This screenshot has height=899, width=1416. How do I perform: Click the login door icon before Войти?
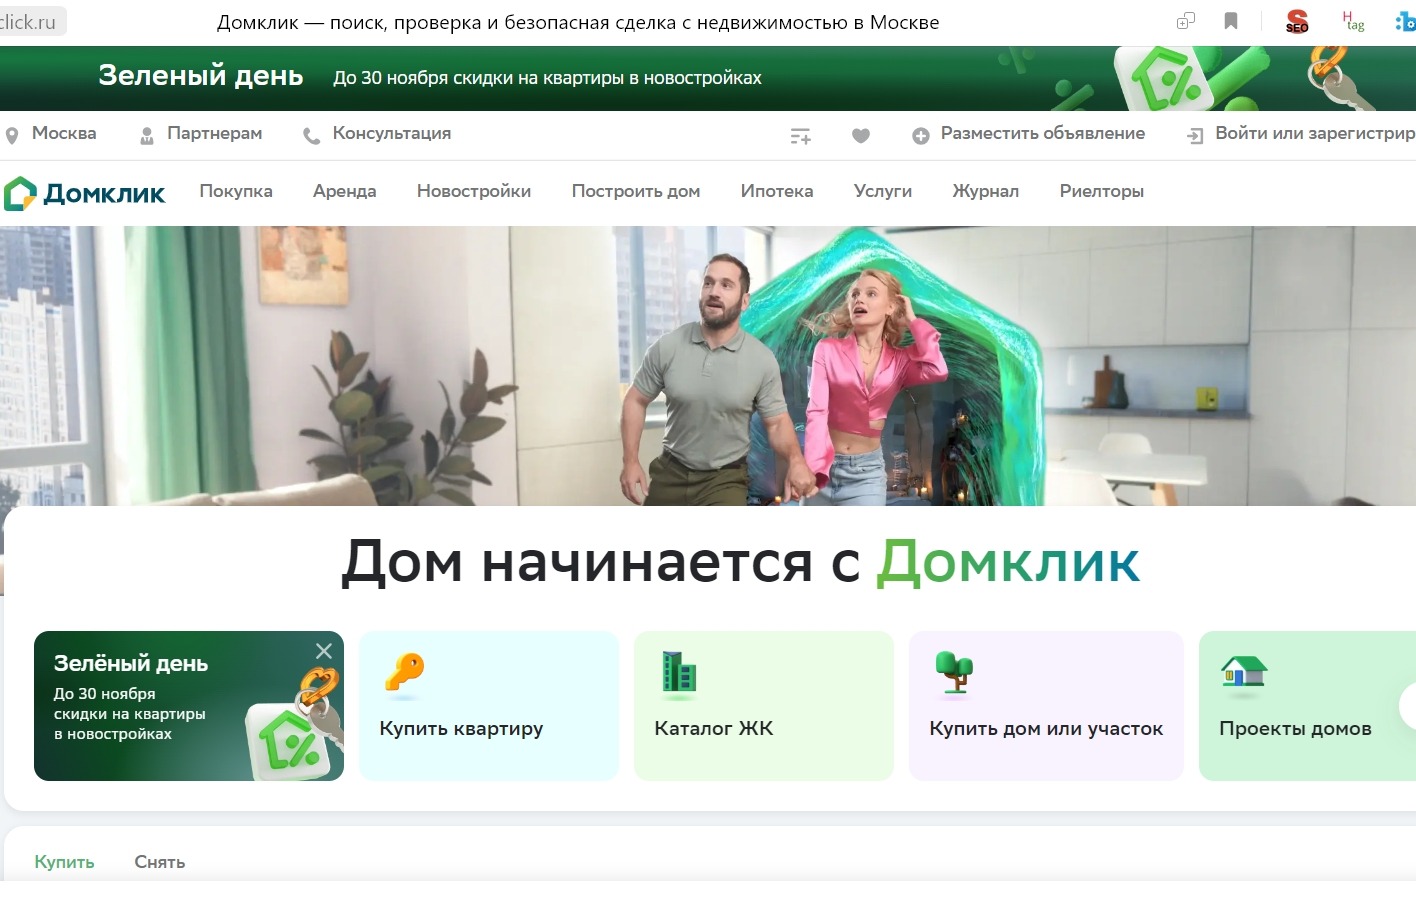(x=1193, y=134)
